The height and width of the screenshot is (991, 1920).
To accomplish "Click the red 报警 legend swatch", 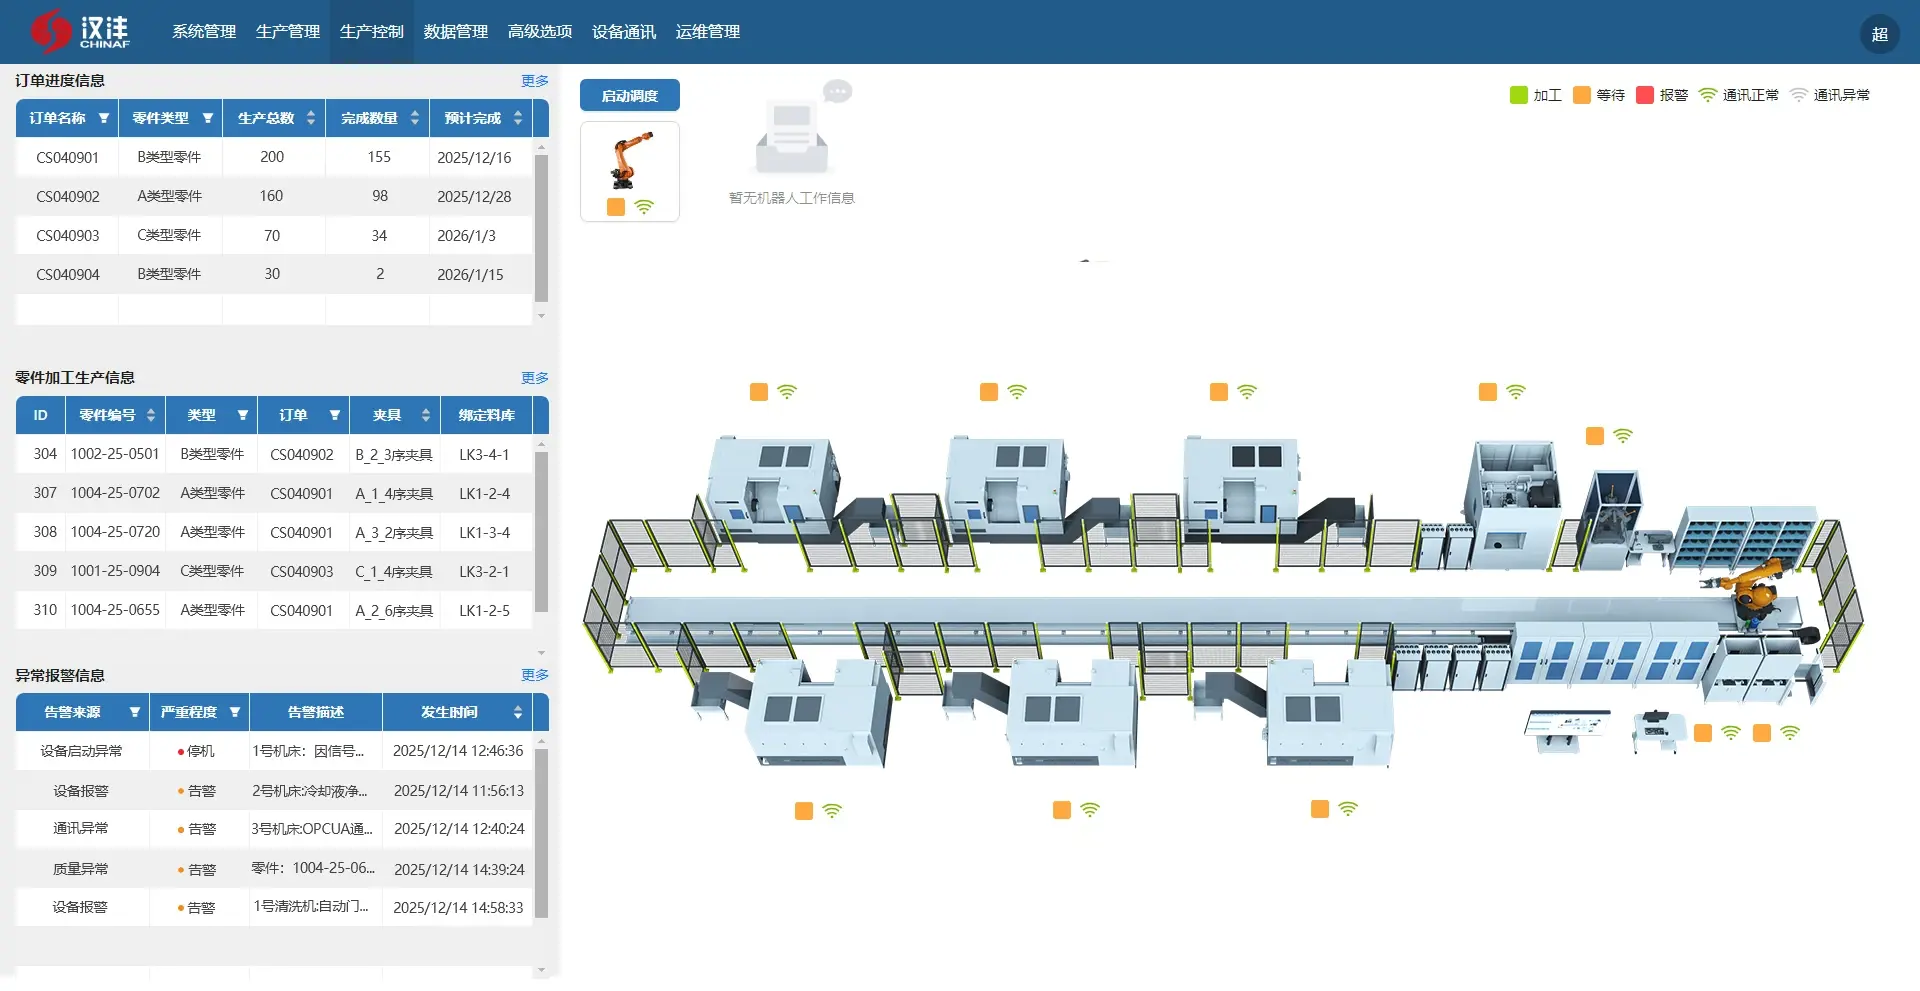I will (x=1644, y=95).
